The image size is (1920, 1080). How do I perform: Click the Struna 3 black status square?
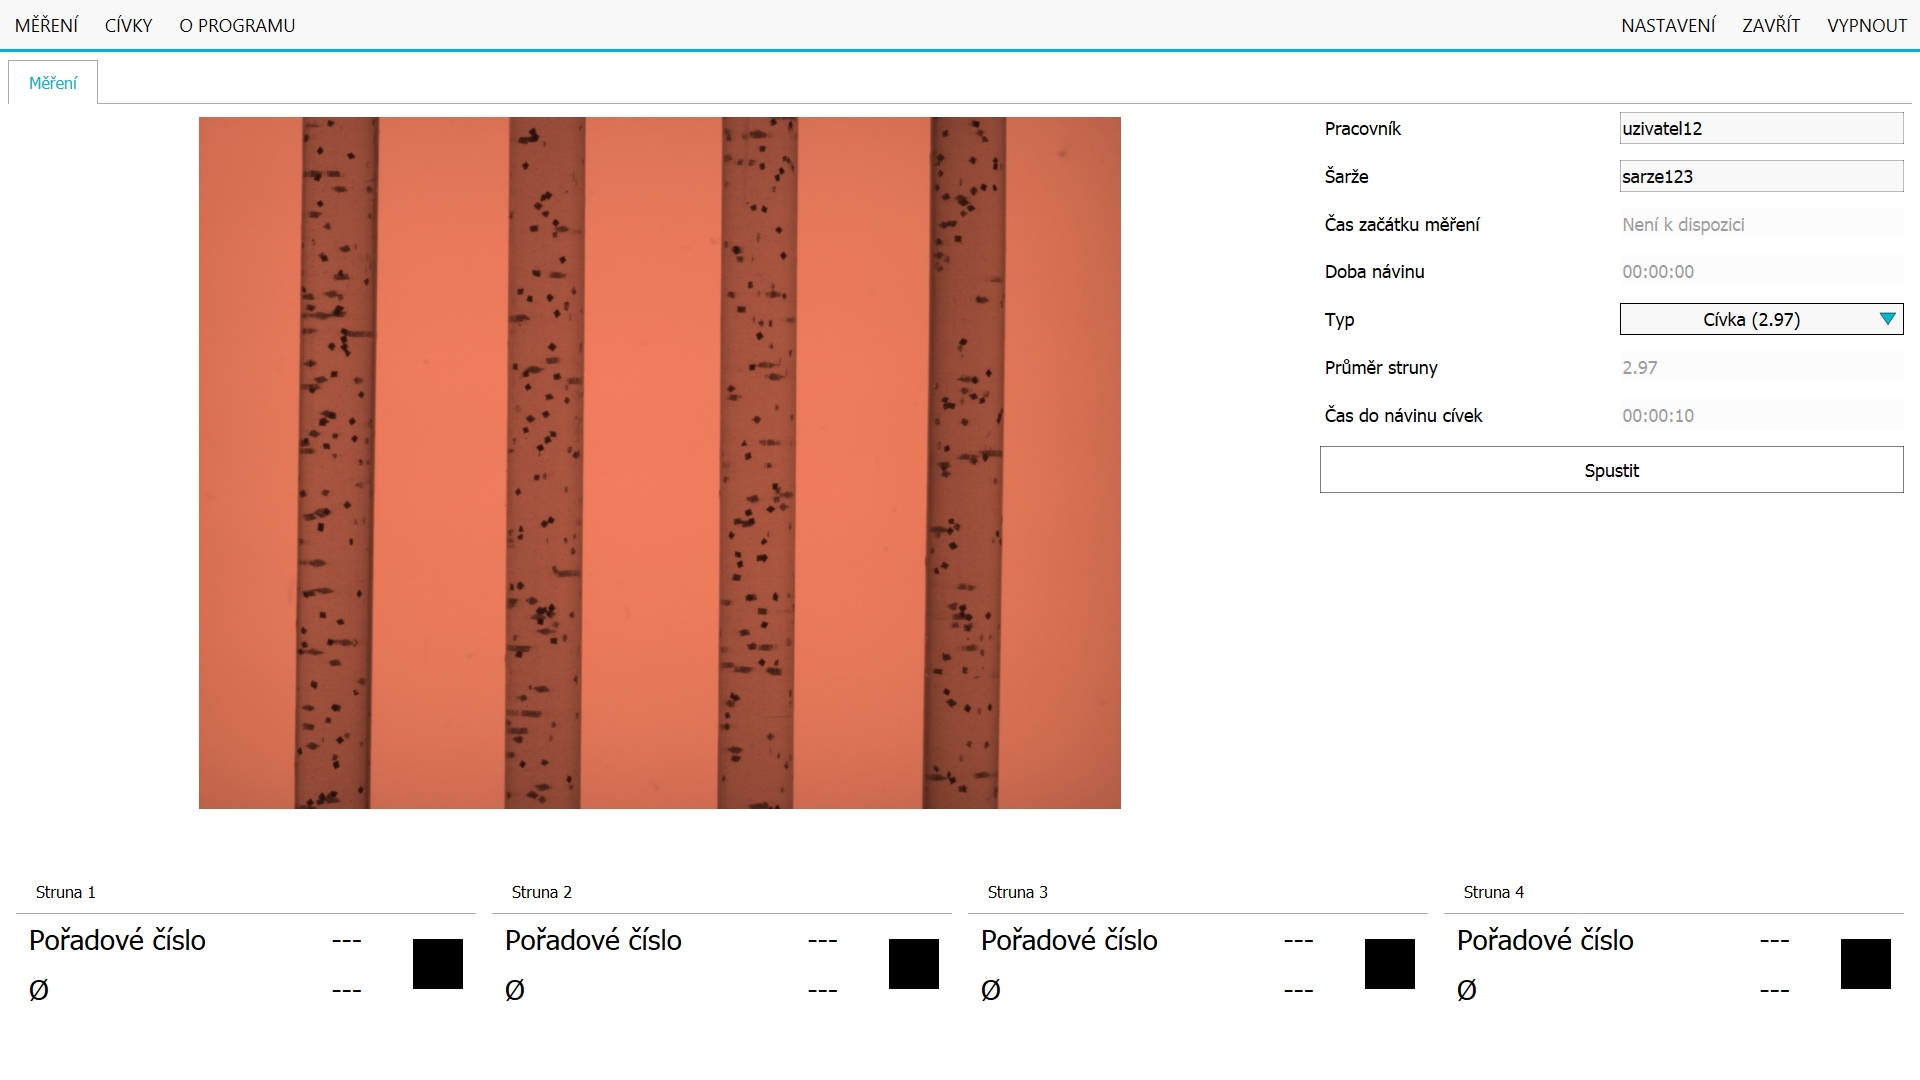click(x=1390, y=964)
